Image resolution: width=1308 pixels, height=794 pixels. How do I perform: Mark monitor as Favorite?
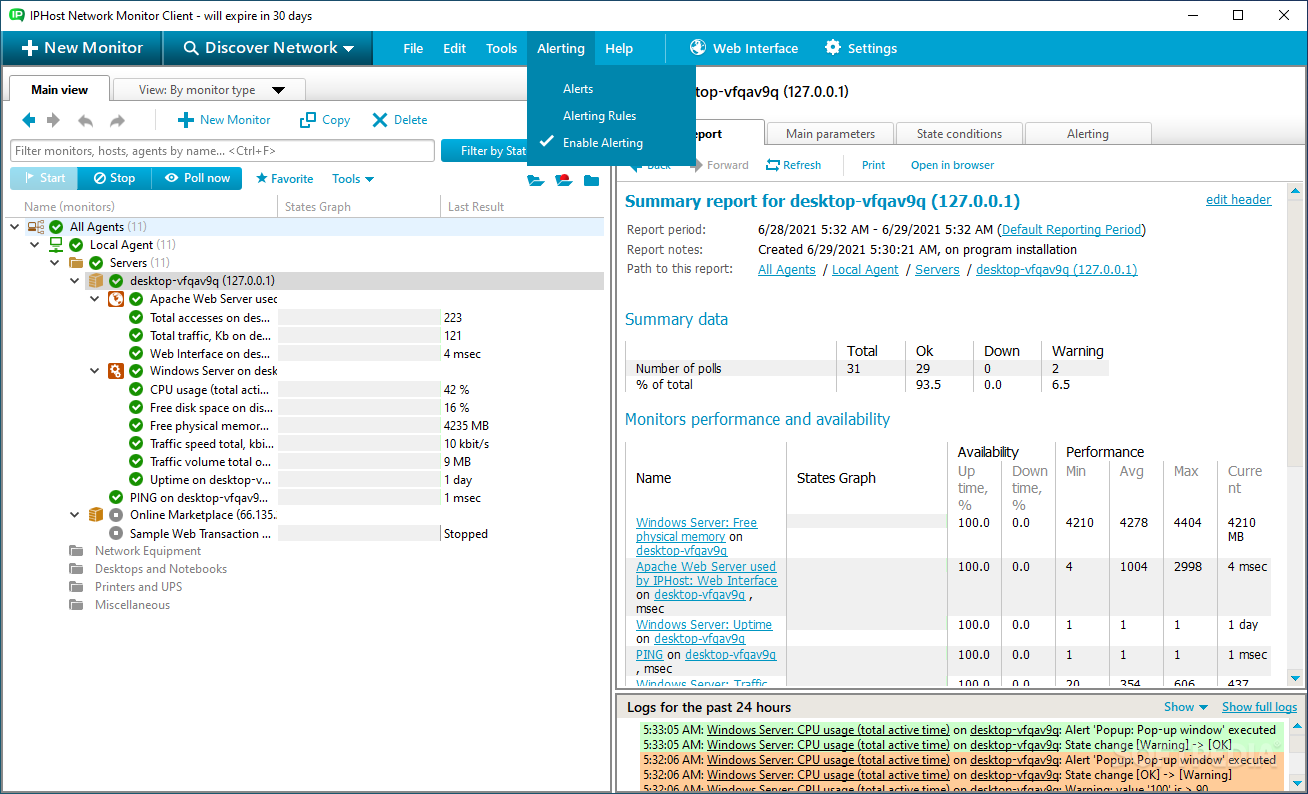[x=284, y=179]
